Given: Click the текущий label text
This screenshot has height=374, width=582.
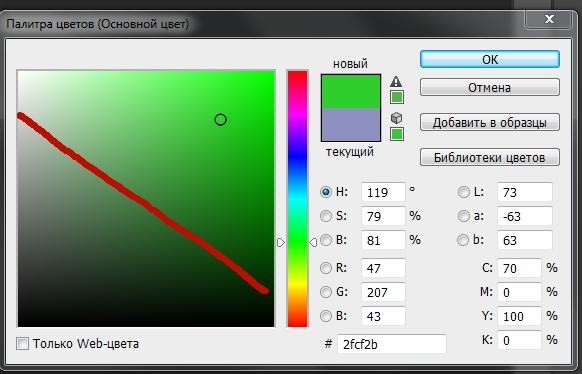Looking at the screenshot, I should [350, 152].
